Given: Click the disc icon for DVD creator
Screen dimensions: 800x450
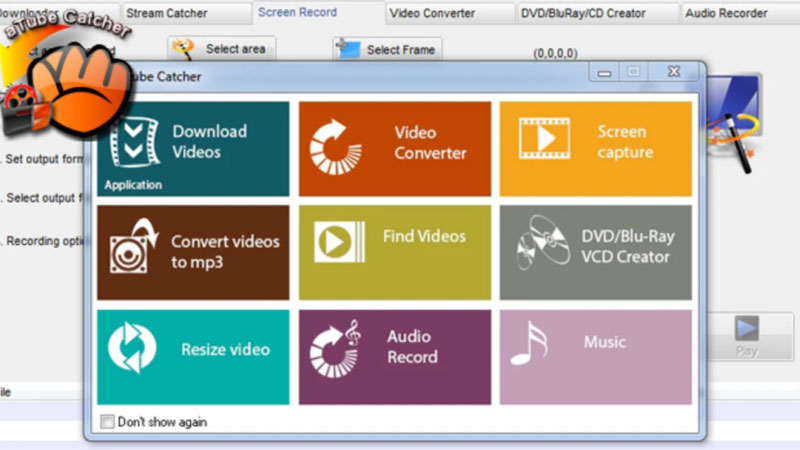Looking at the screenshot, I should click(x=543, y=242).
